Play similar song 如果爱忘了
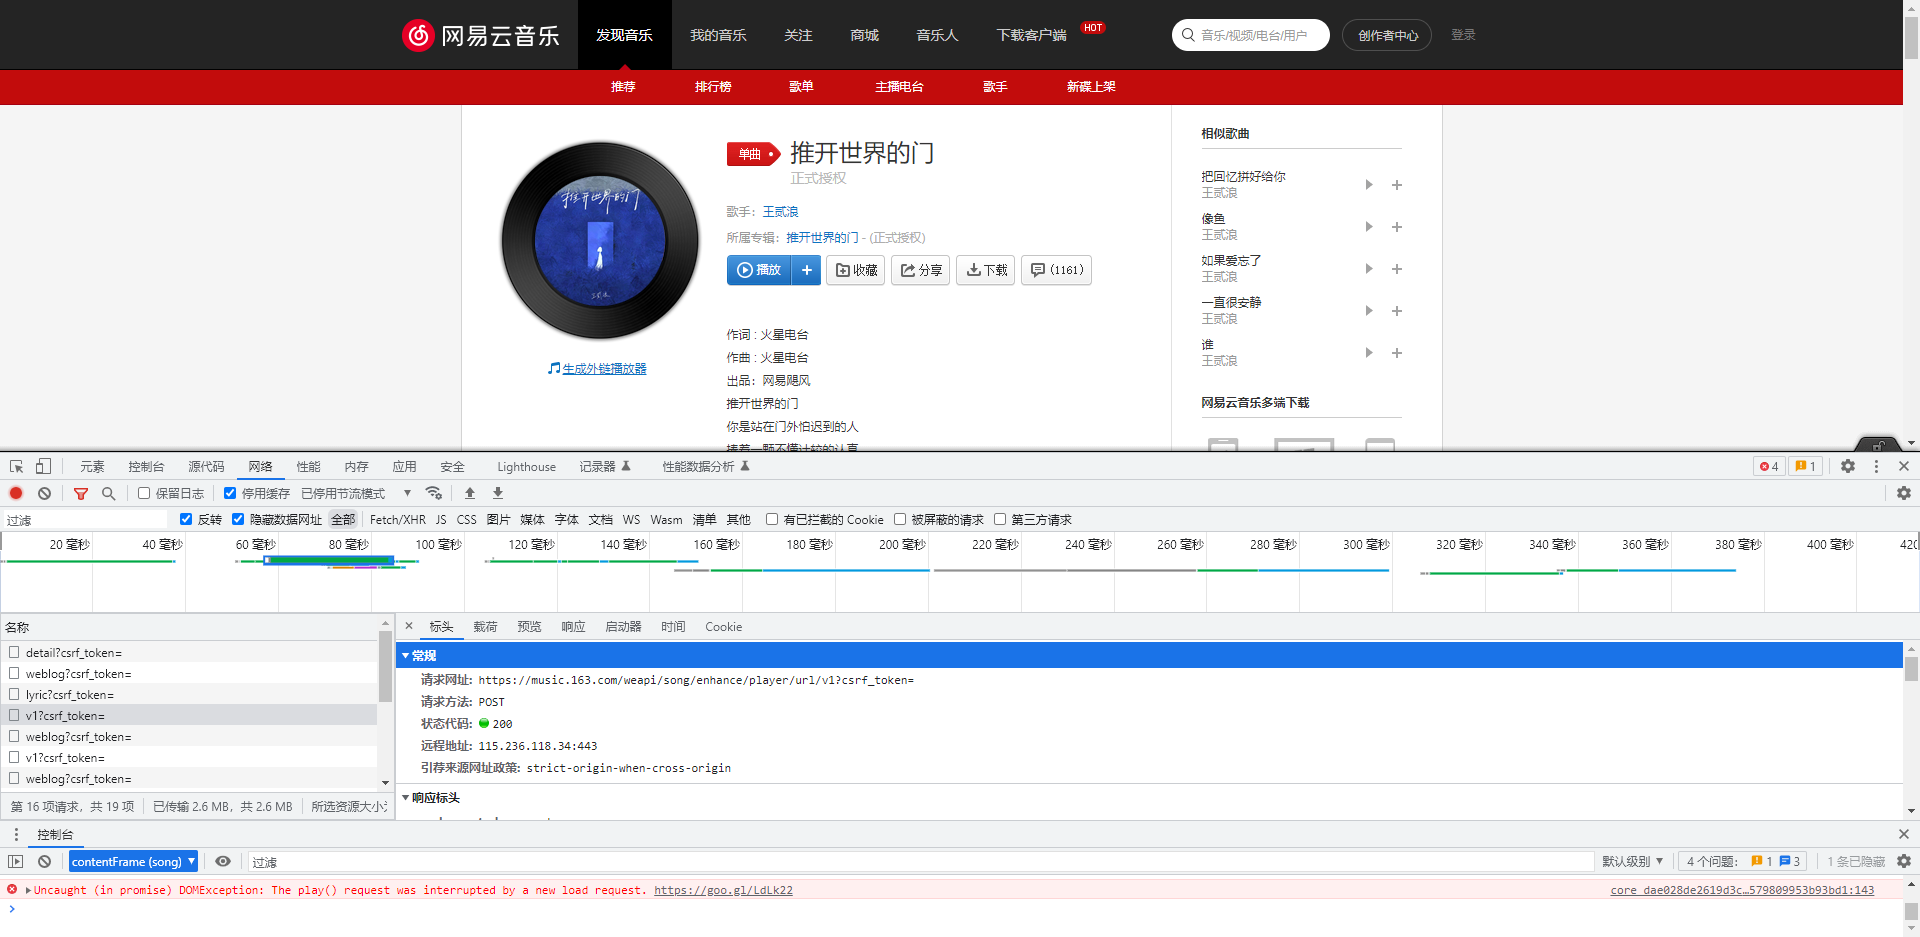Image resolution: width=1920 pixels, height=937 pixels. [1368, 268]
